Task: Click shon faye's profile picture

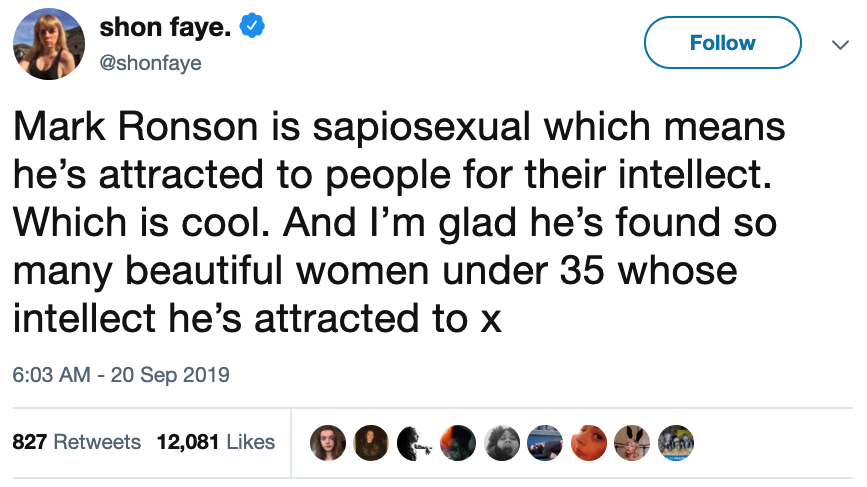Action: pos(48,44)
